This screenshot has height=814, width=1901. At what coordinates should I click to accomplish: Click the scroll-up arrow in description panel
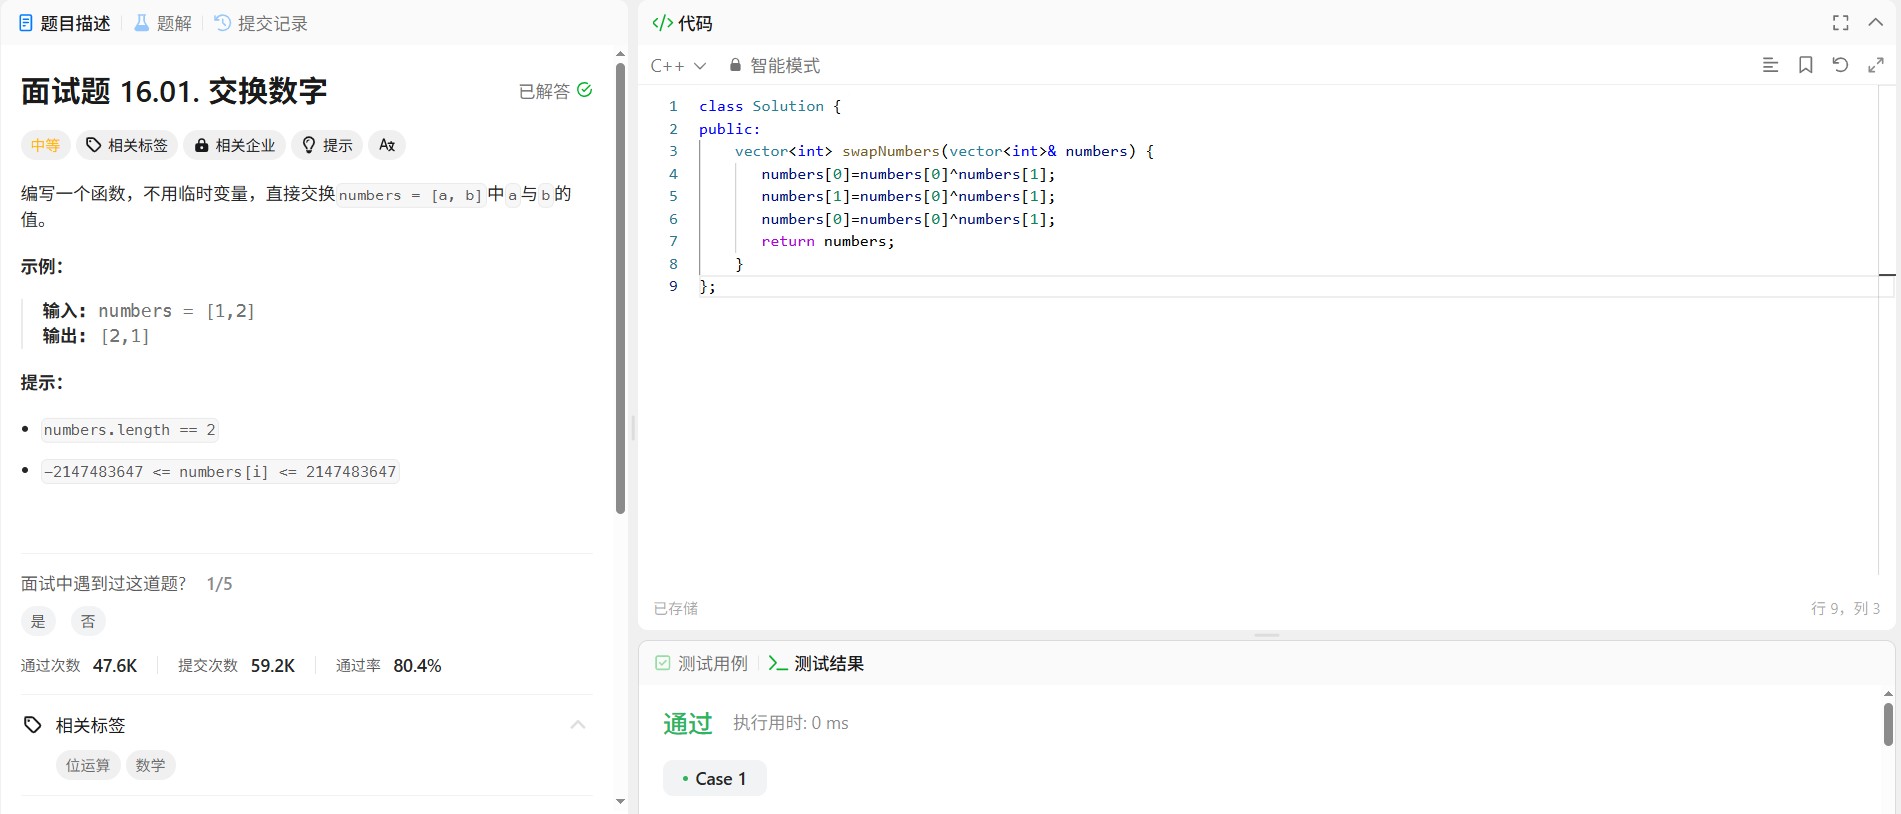point(620,54)
